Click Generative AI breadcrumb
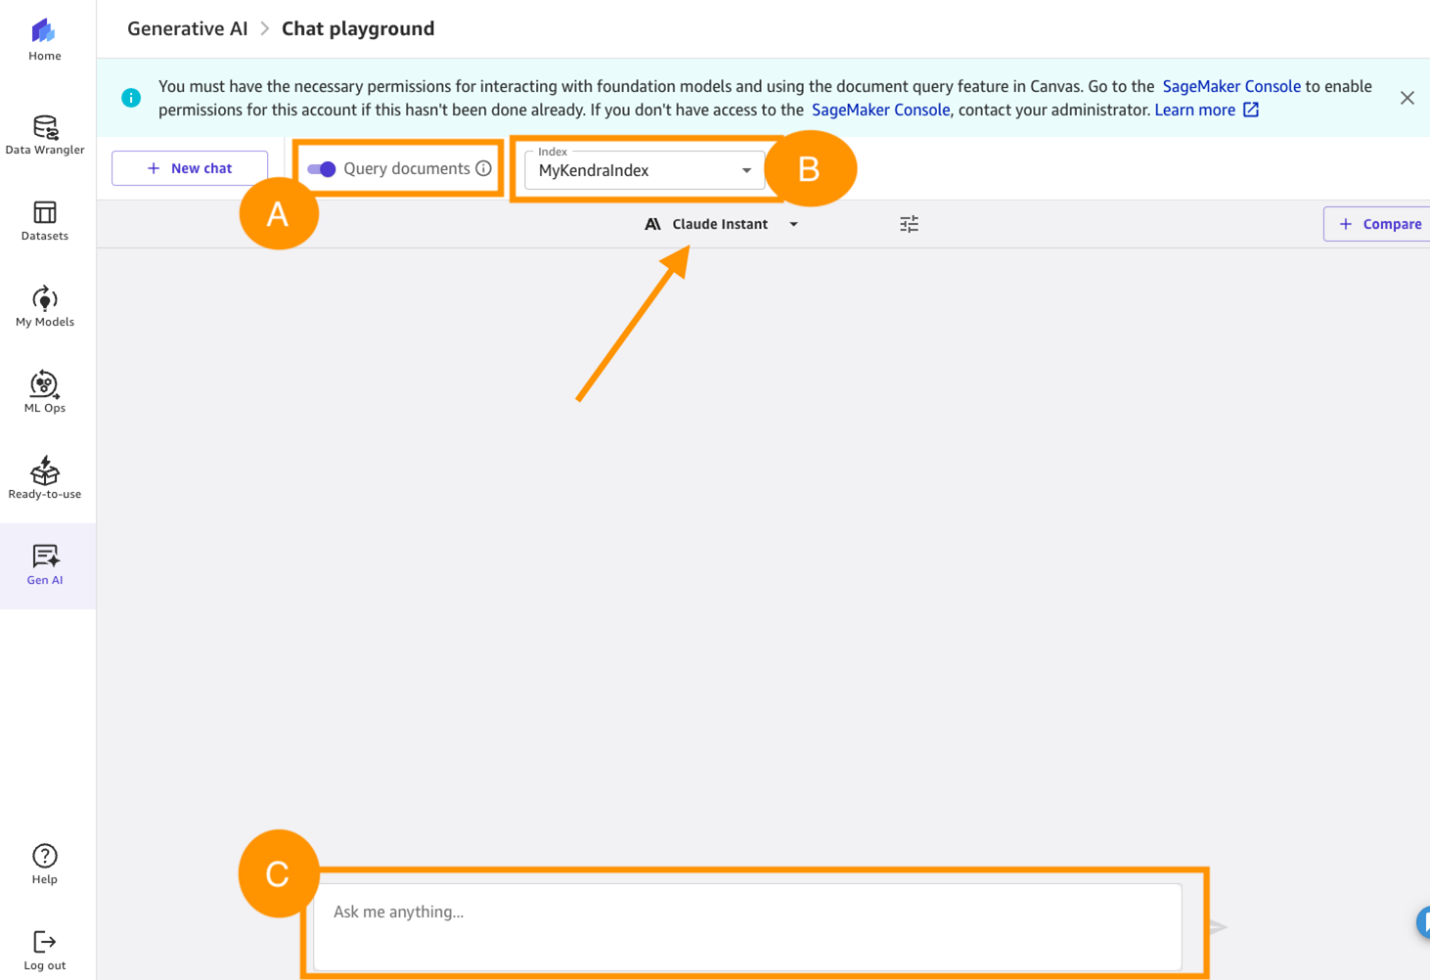The image size is (1430, 980). click(187, 29)
